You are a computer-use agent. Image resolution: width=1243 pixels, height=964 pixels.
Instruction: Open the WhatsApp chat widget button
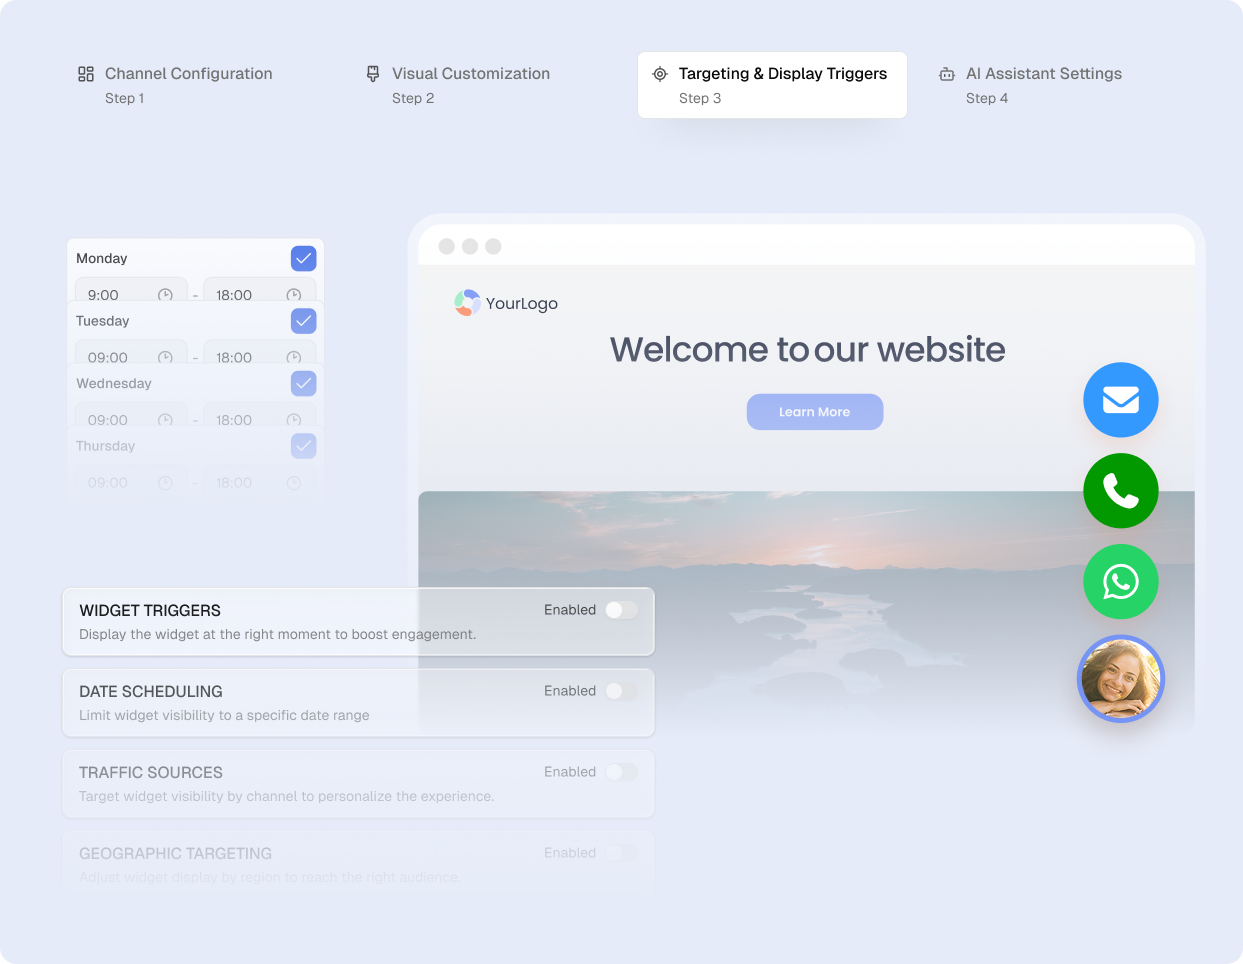pos(1120,582)
